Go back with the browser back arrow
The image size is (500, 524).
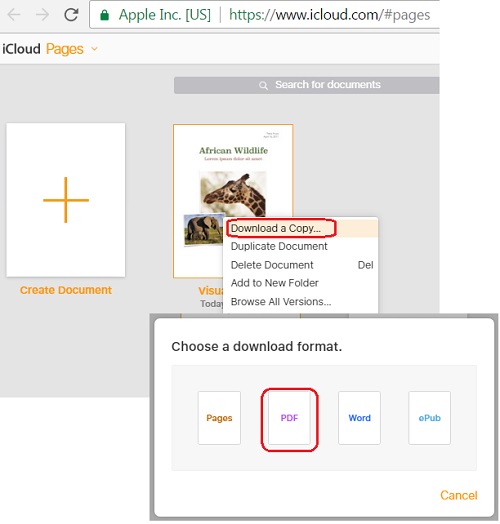[x=14, y=15]
